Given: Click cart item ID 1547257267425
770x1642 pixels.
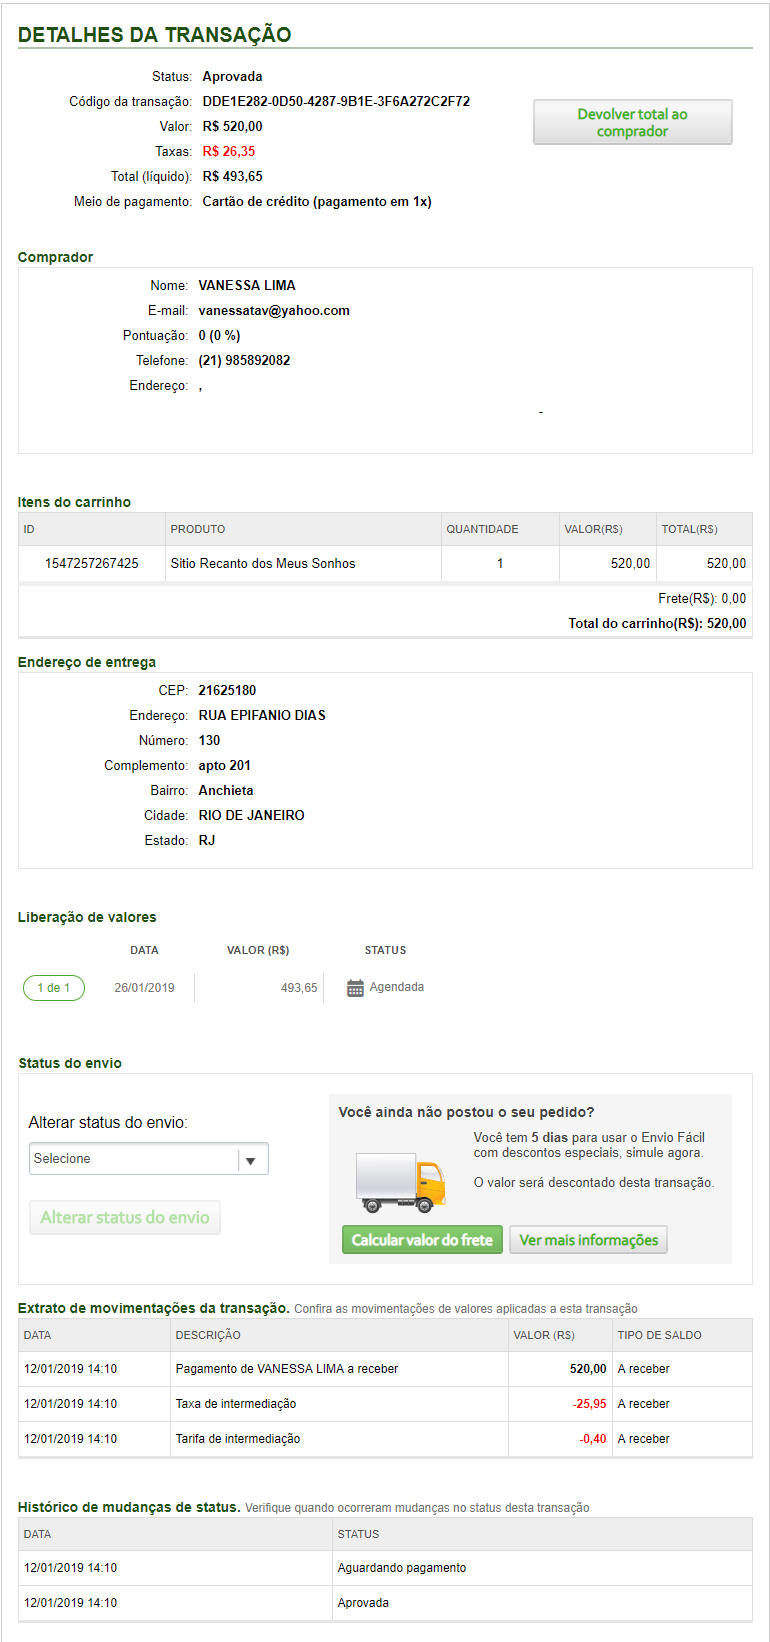Looking at the screenshot, I should (92, 564).
